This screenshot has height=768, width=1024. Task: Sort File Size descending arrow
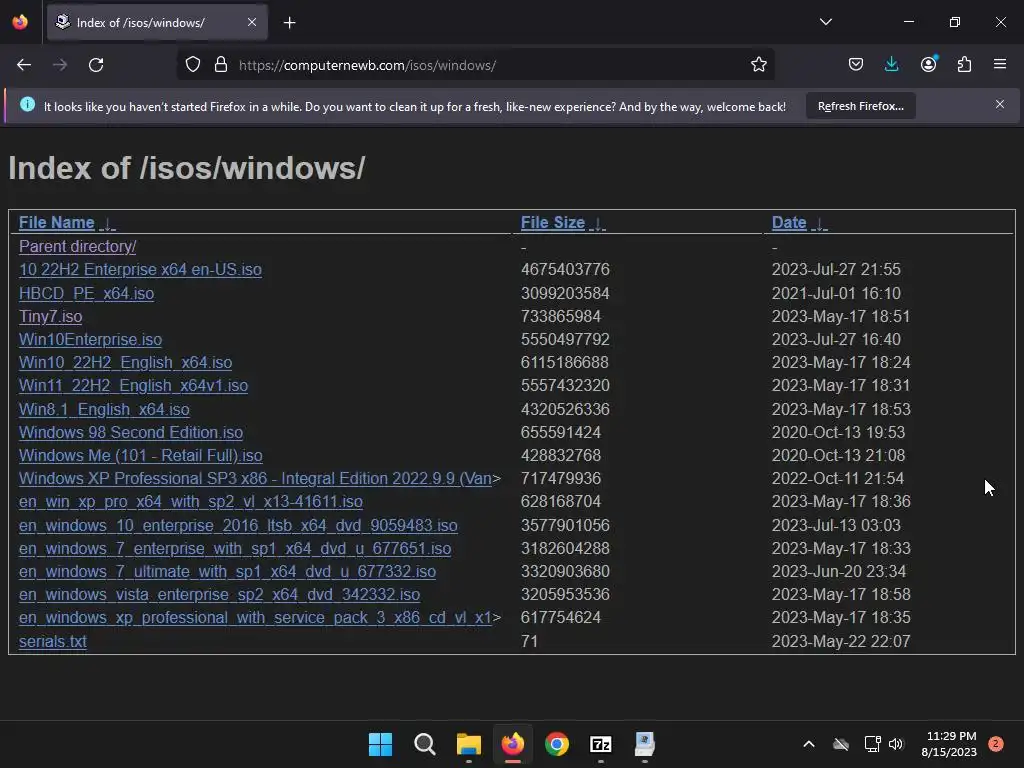598,224
